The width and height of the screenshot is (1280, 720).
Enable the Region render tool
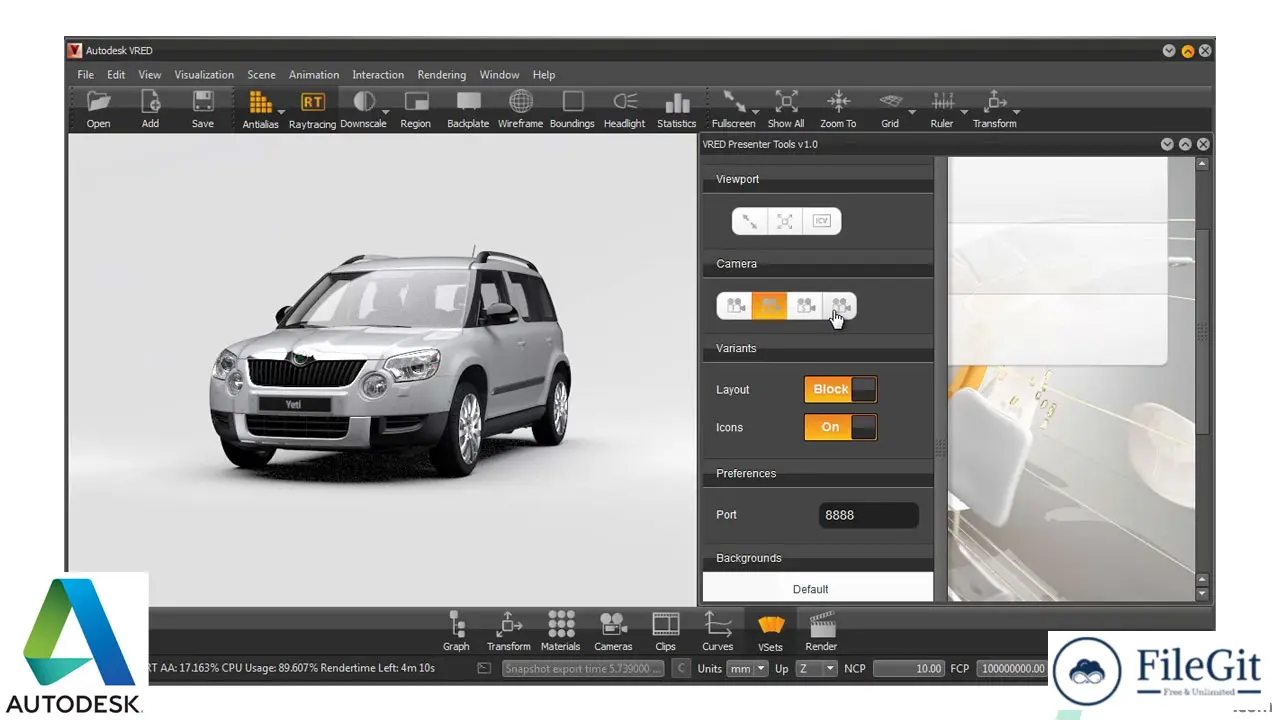coord(415,109)
